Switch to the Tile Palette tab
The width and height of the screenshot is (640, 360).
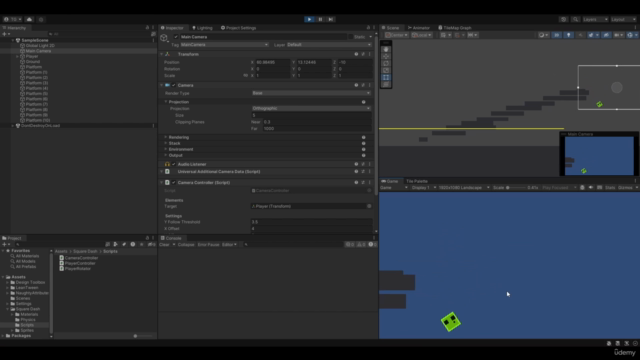pyautogui.click(x=417, y=181)
